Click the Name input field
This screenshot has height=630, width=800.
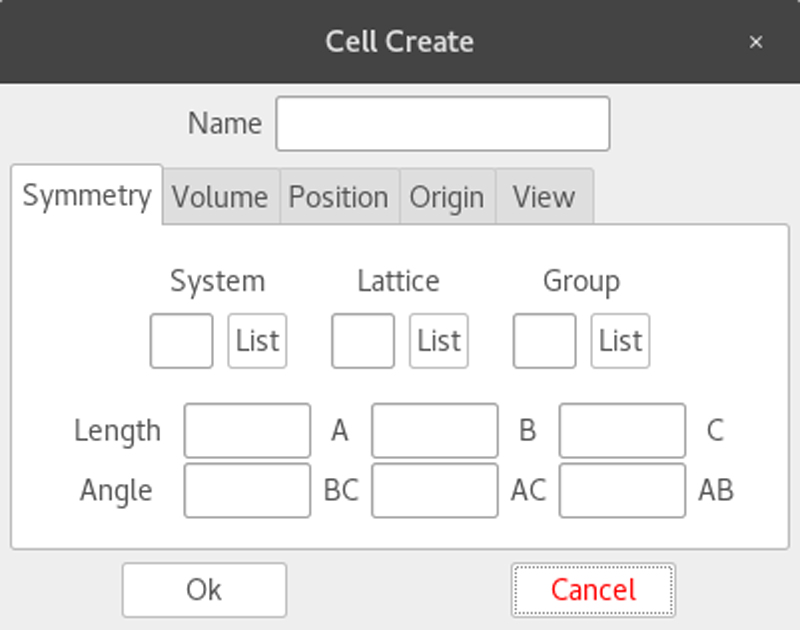click(x=442, y=122)
